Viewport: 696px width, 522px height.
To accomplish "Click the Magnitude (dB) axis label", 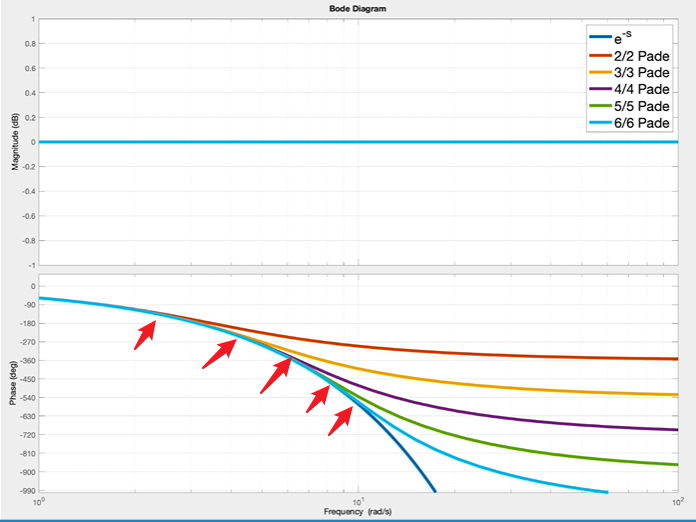I will [x=15, y=142].
